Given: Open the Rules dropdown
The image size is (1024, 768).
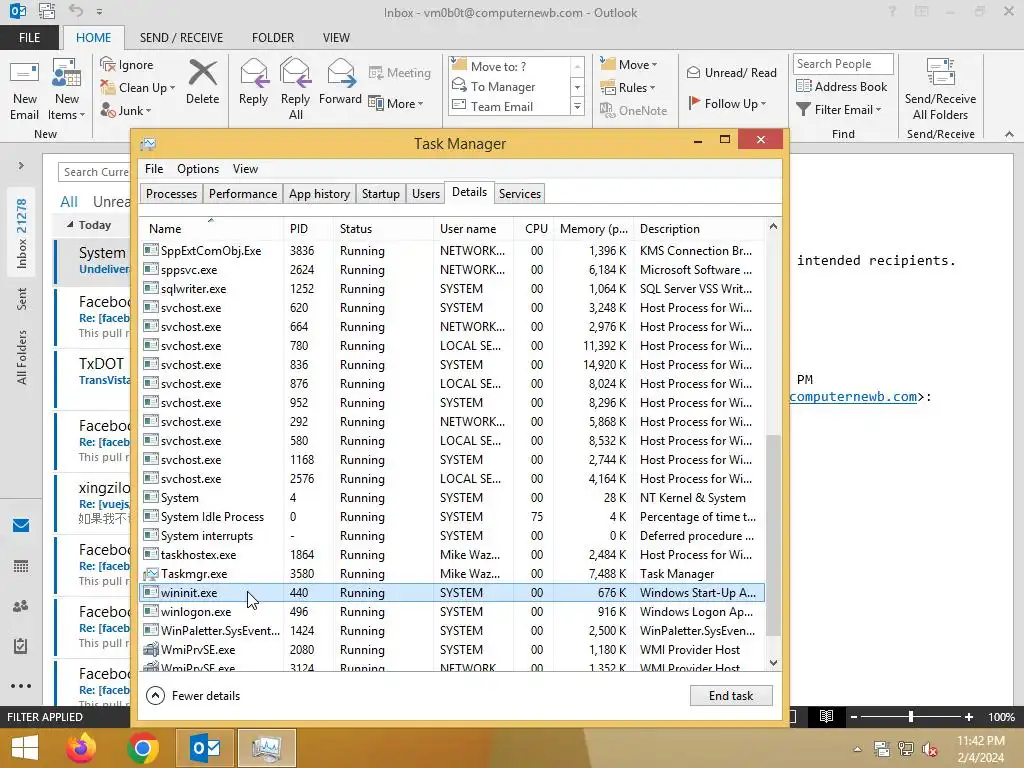Looking at the screenshot, I should (627, 88).
